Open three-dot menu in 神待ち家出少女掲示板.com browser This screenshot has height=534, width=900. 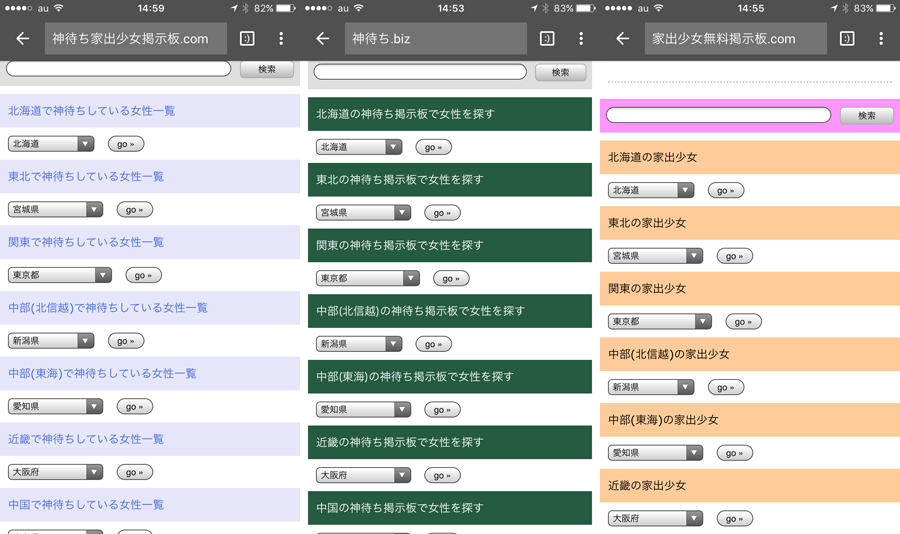click(x=281, y=38)
